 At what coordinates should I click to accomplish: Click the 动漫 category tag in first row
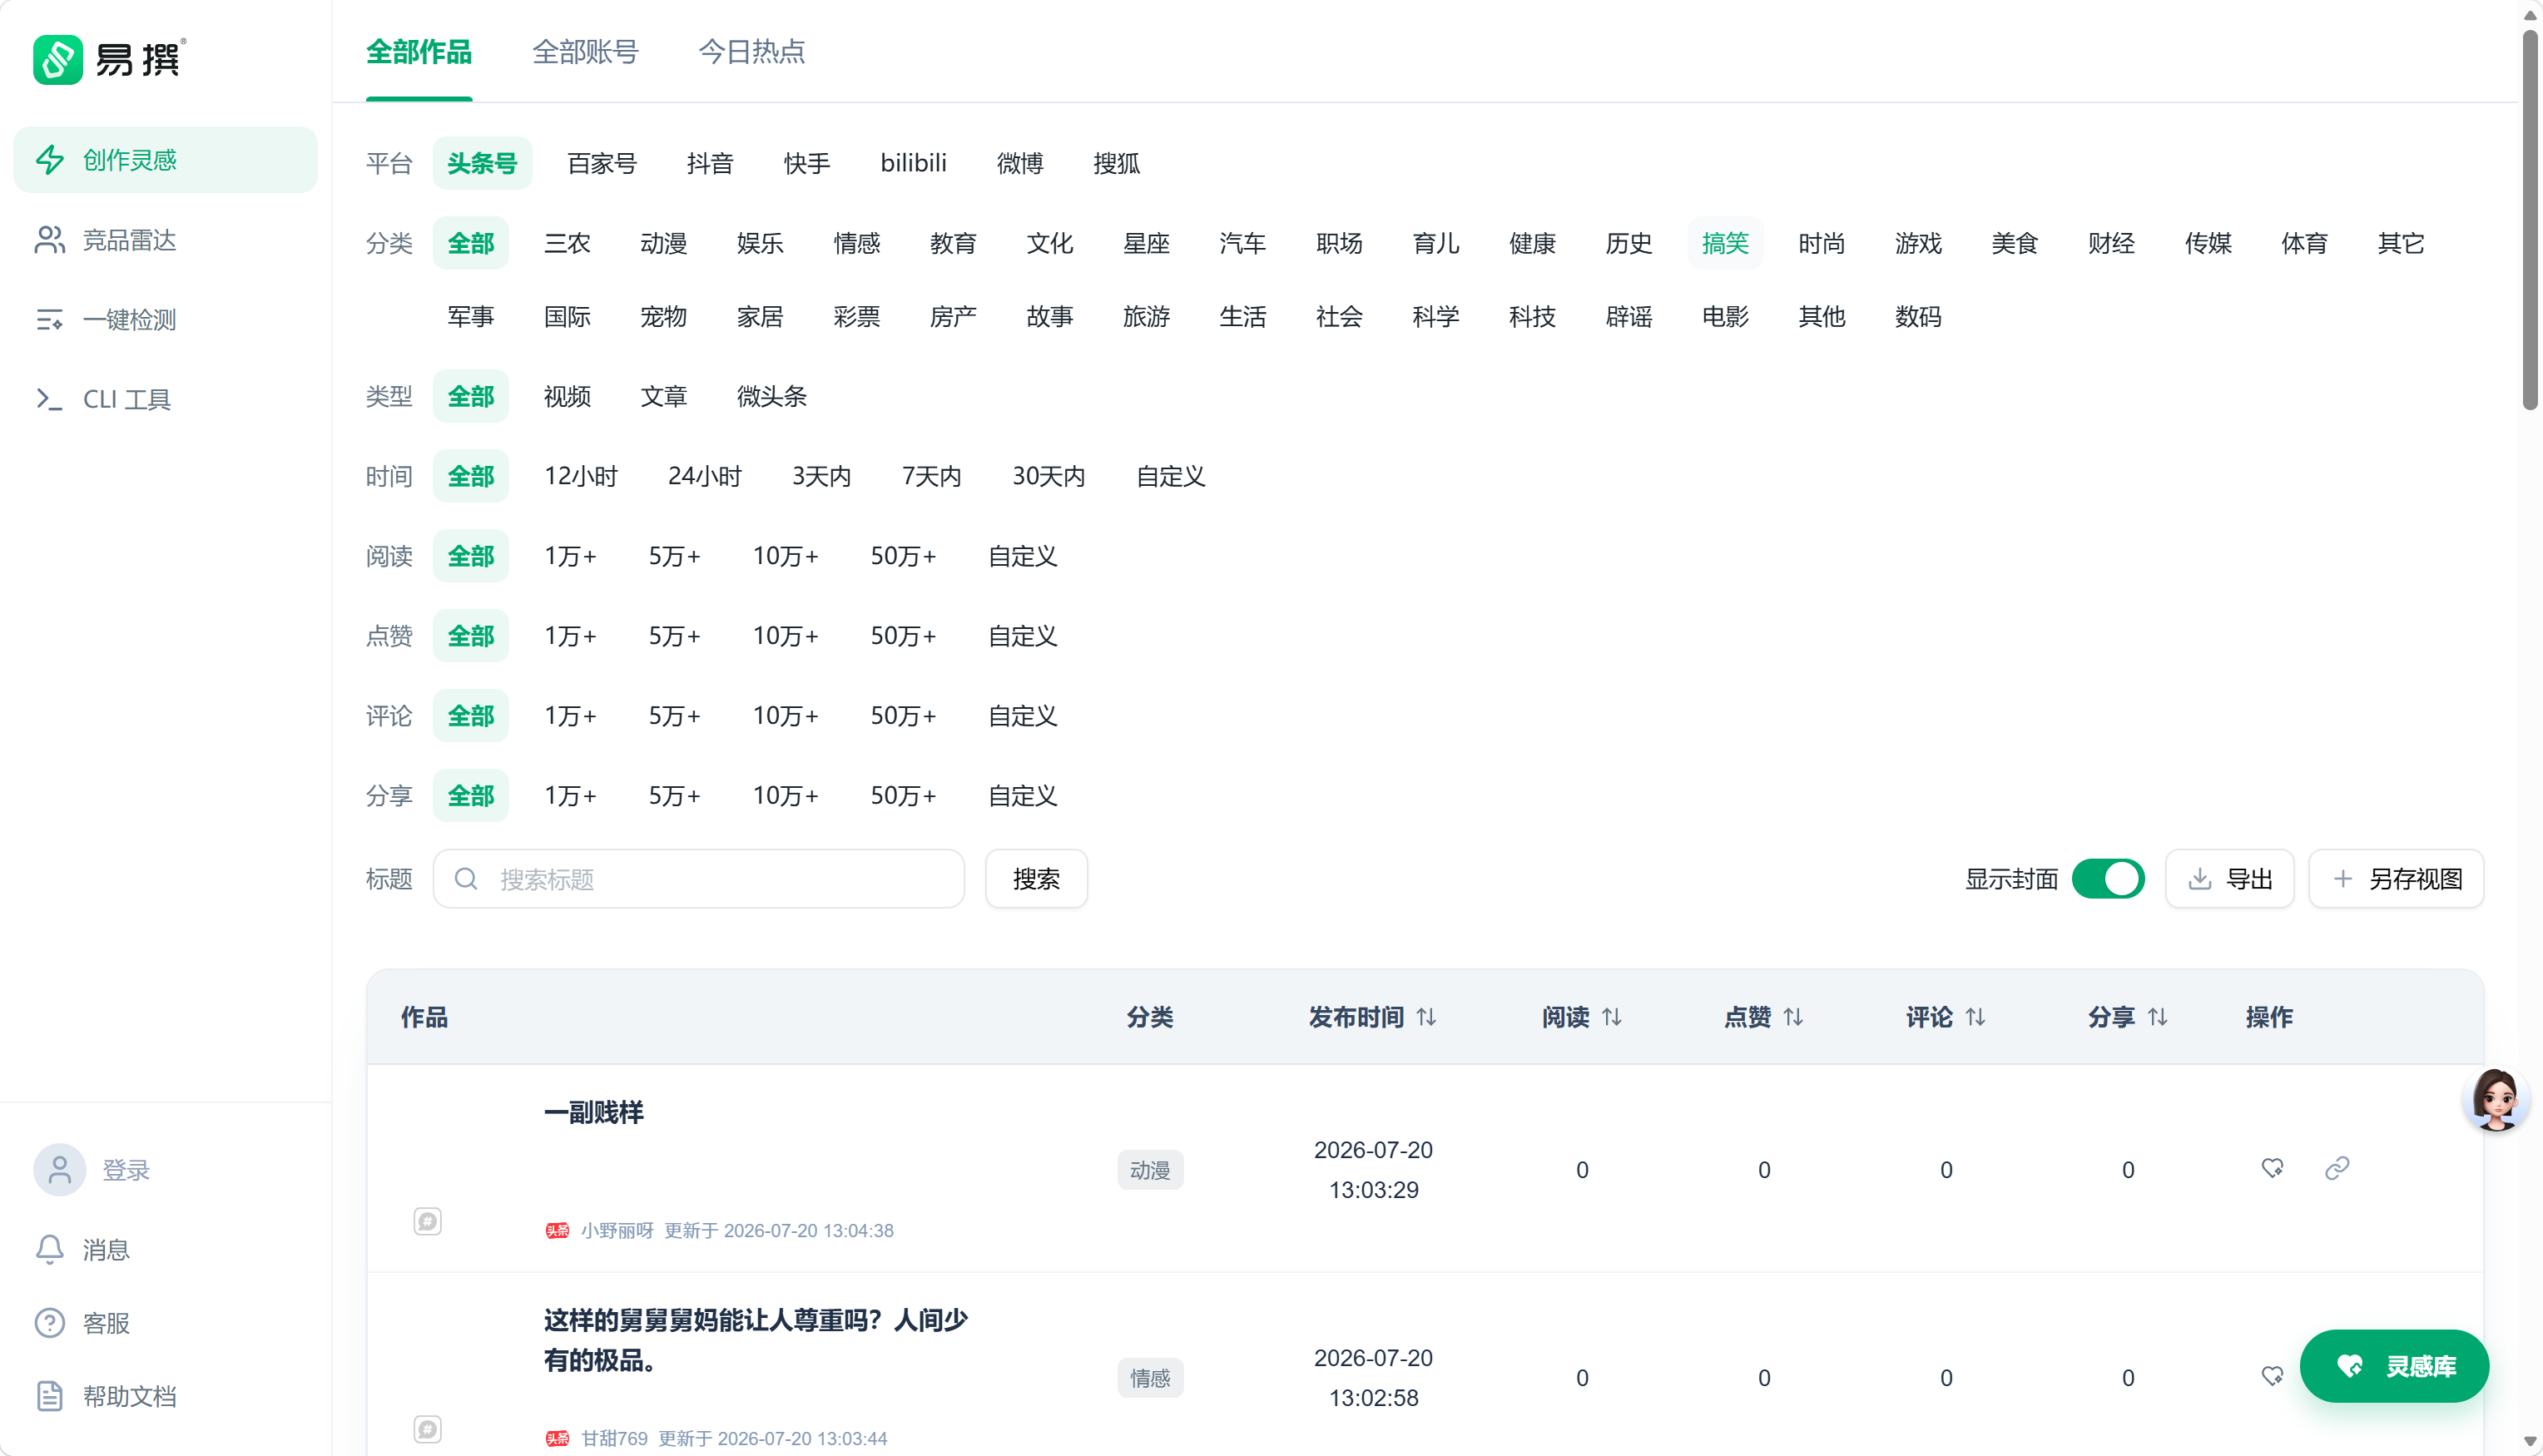point(1150,1170)
